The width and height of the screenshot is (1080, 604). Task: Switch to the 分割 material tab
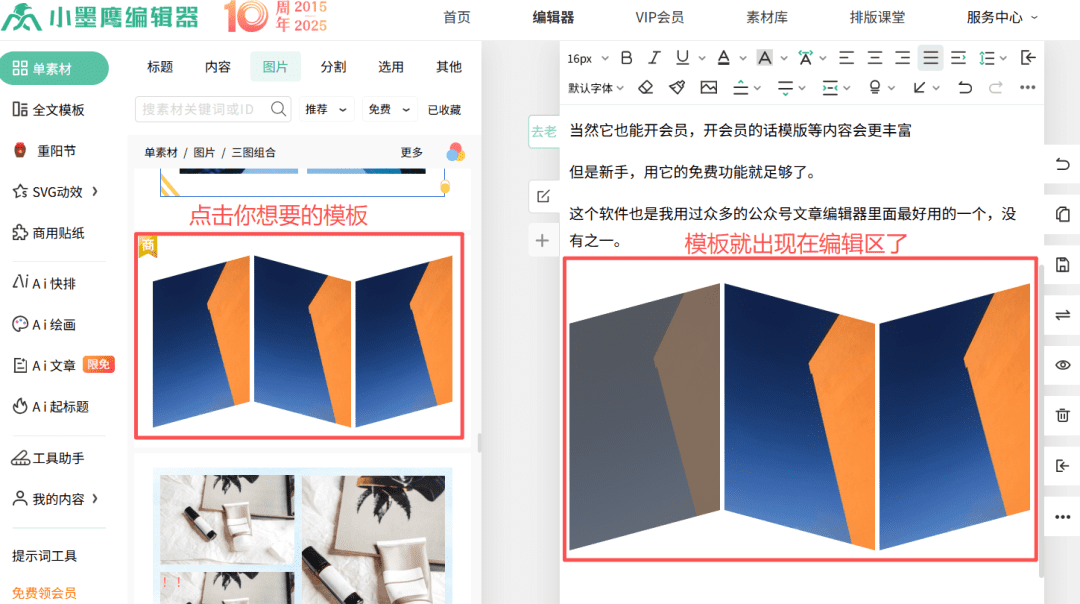pyautogui.click(x=333, y=67)
